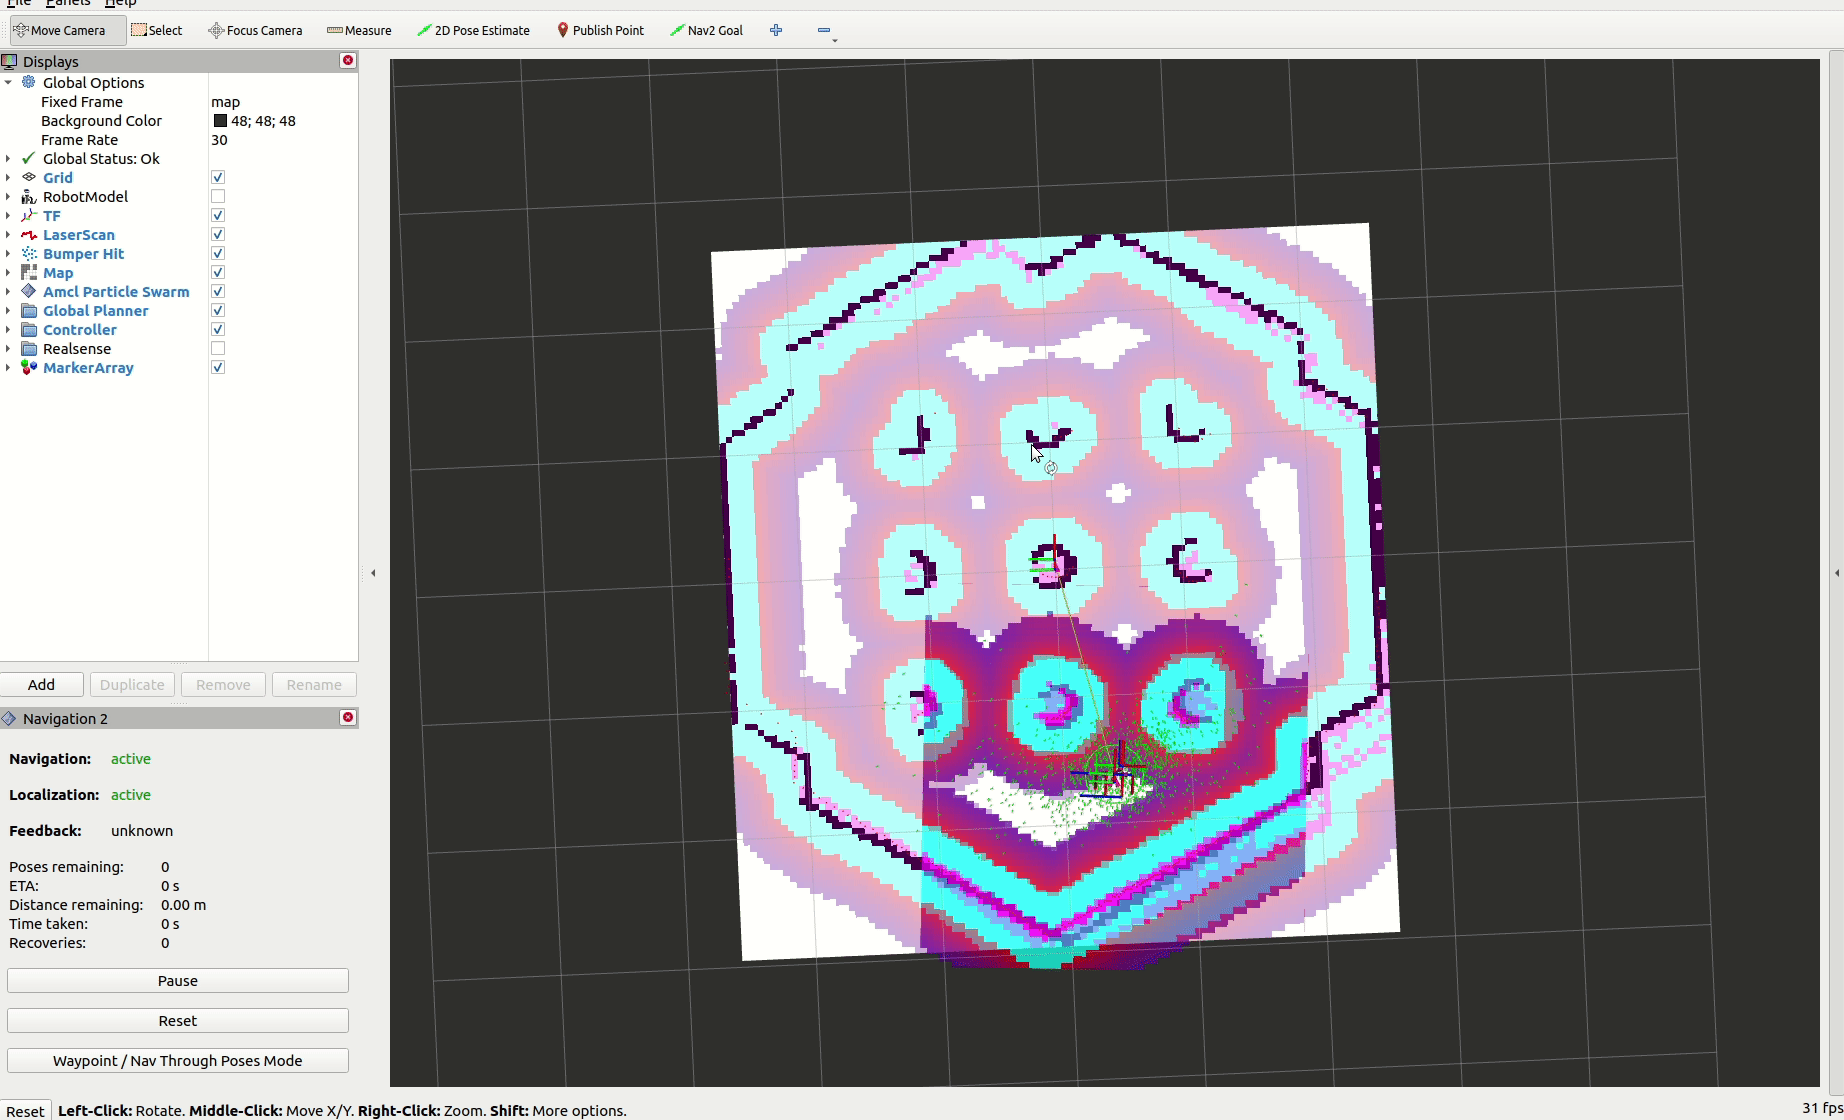Click the Grid display icon
Image resolution: width=1844 pixels, height=1120 pixels.
pos(29,177)
